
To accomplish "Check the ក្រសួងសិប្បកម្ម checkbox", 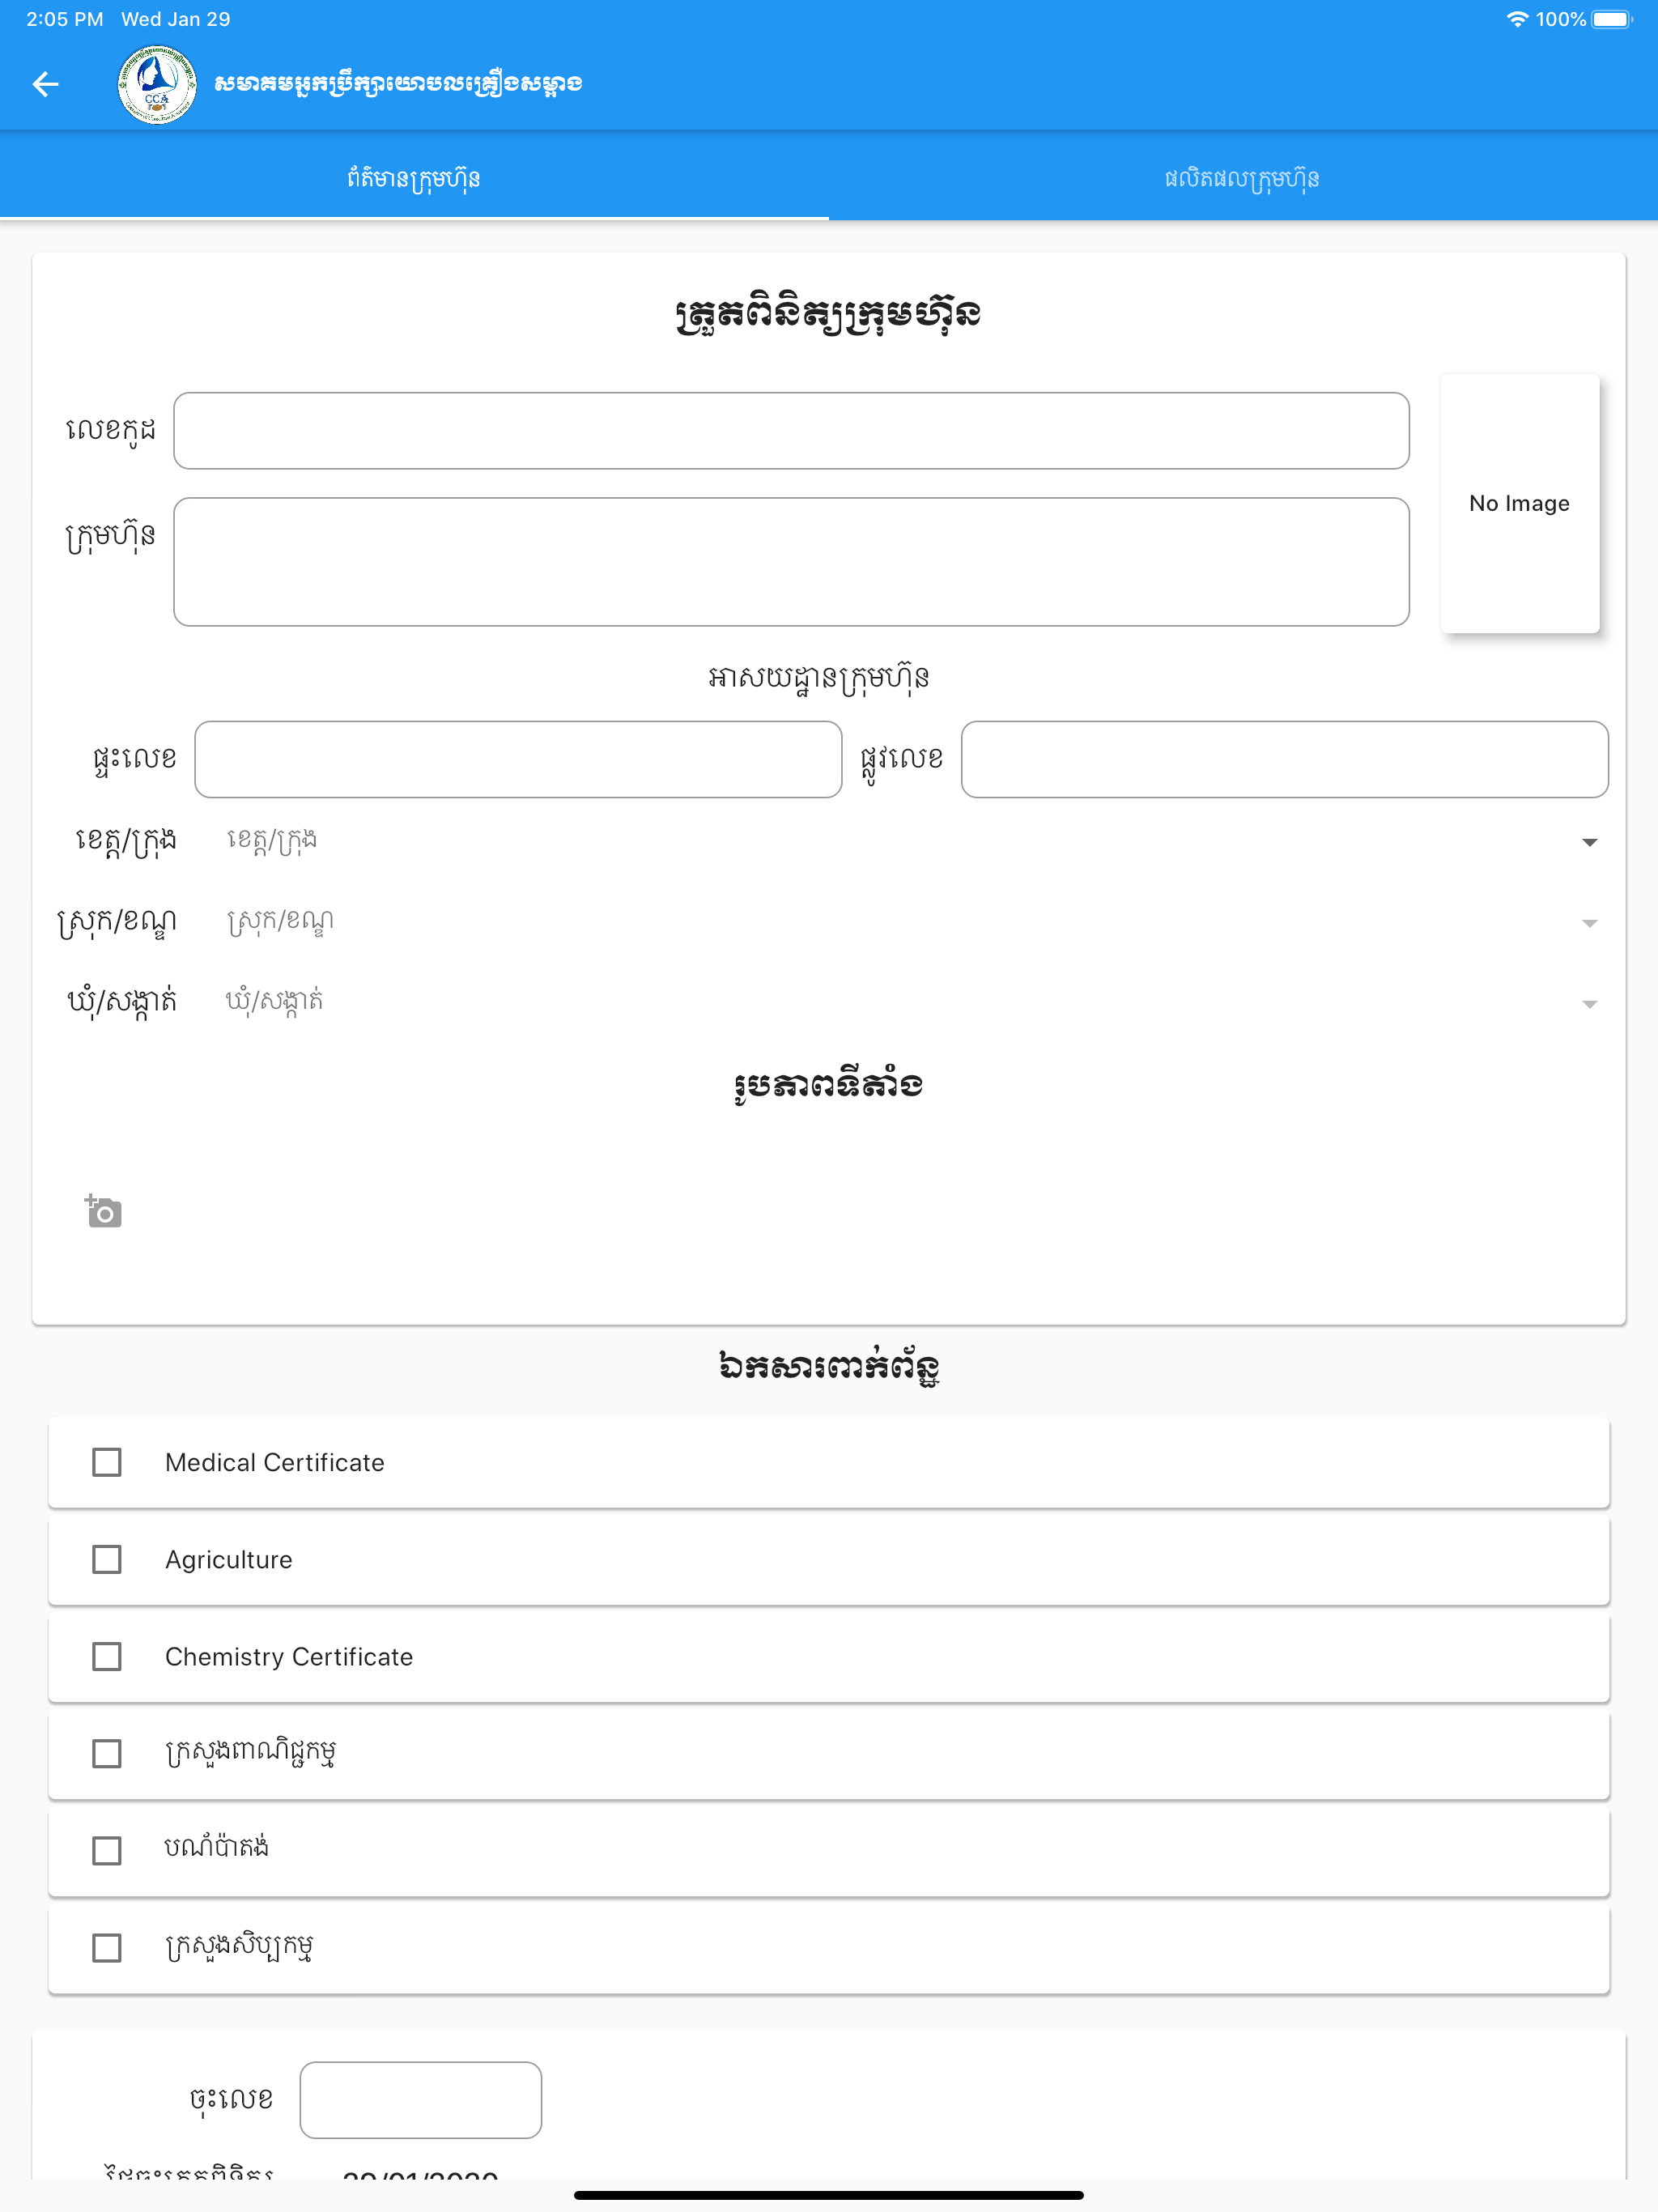I will (107, 1947).
